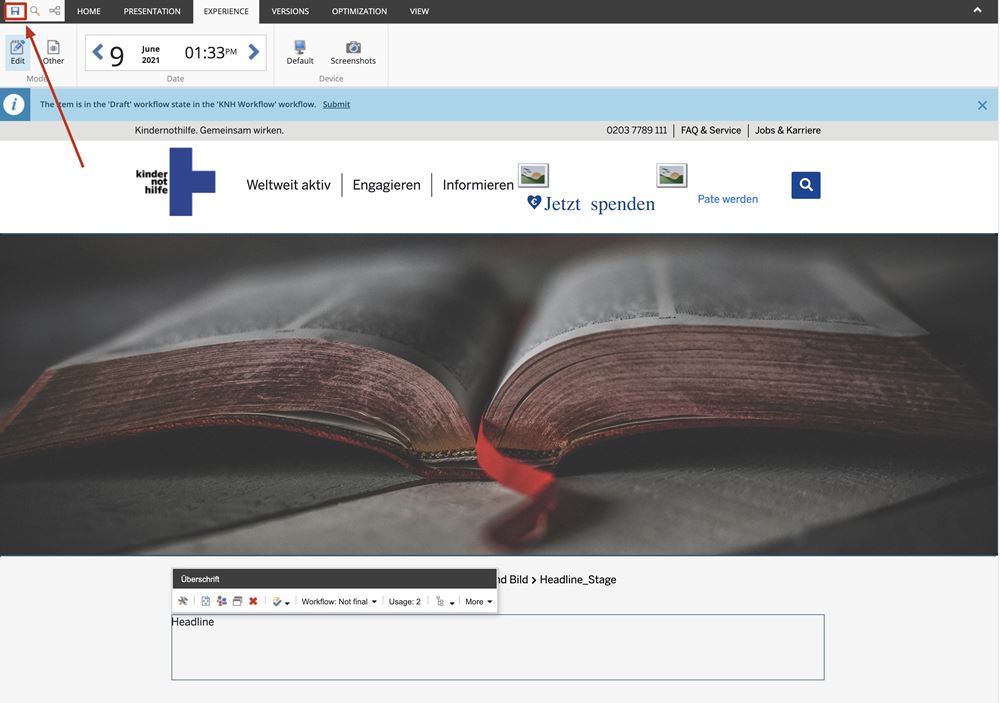Expand the Workflow: Not final dropdown

(339, 602)
